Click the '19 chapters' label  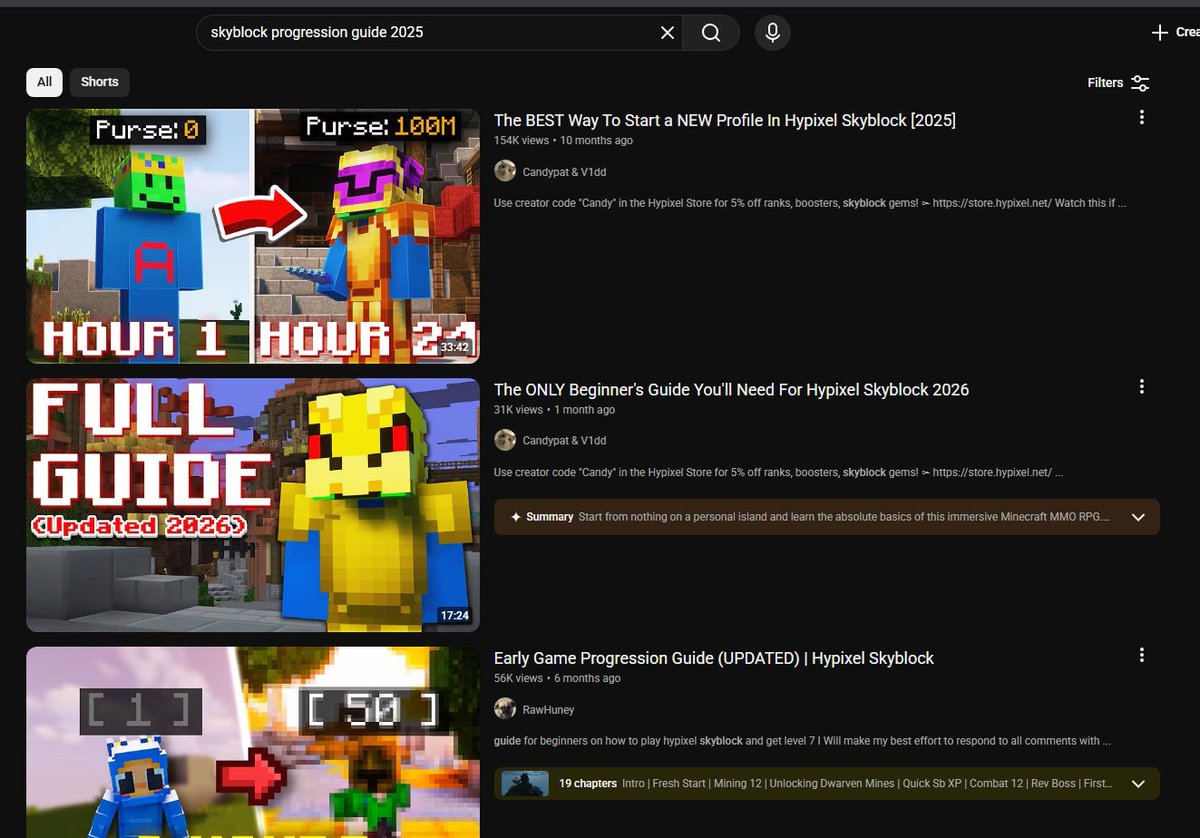(588, 783)
